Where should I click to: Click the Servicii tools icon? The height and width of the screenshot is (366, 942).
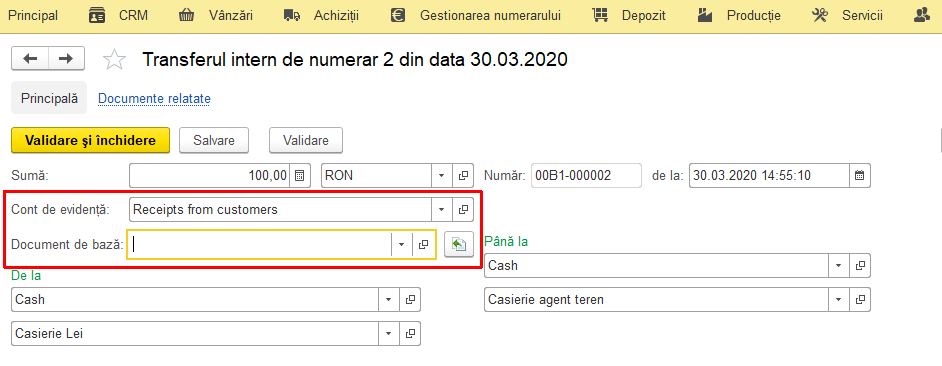819,16
